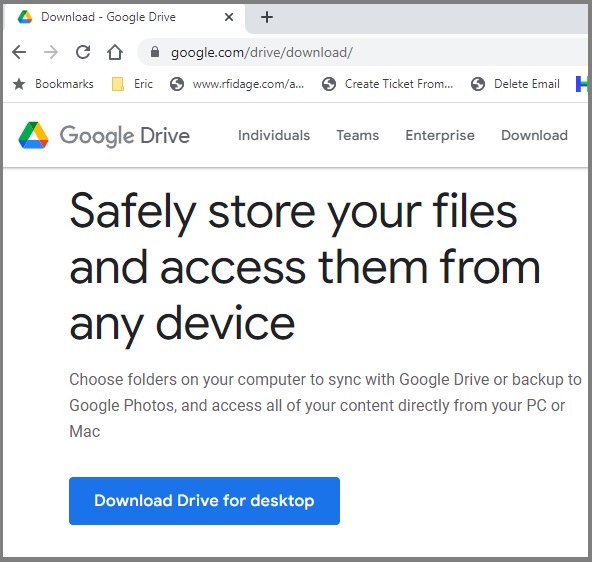592x563 pixels.
Task: Go forward with the forward arrow
Action: [x=51, y=52]
